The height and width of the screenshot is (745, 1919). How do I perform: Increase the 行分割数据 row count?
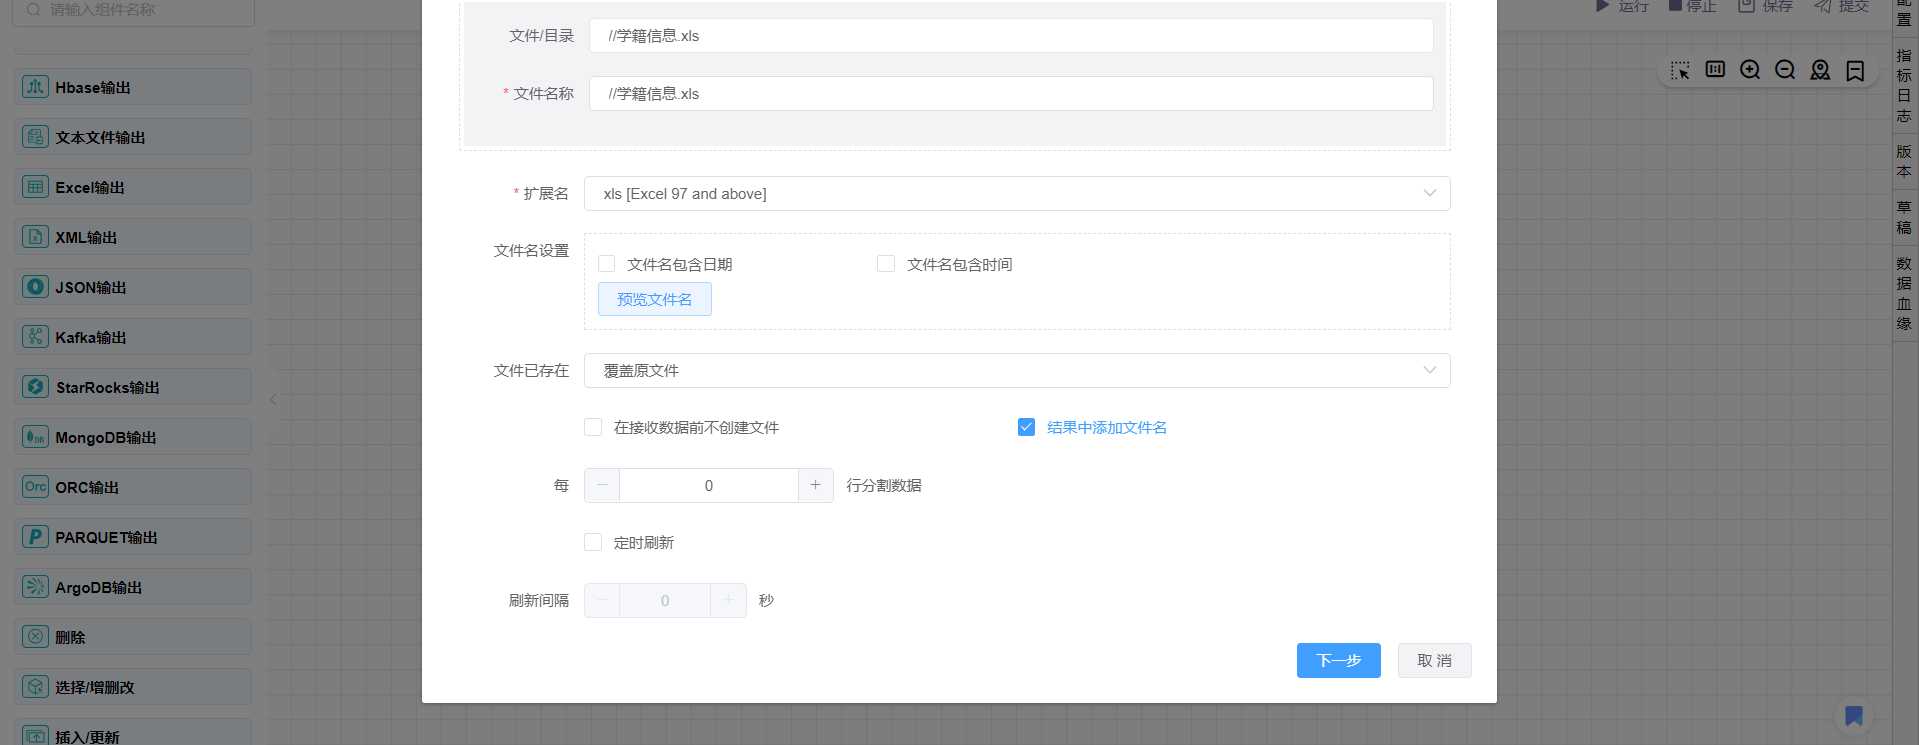point(816,486)
